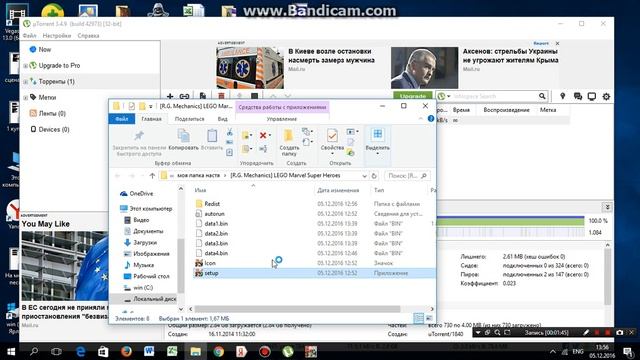
Task: Open Microsoft Edge from the taskbar
Action: (x=80, y=351)
